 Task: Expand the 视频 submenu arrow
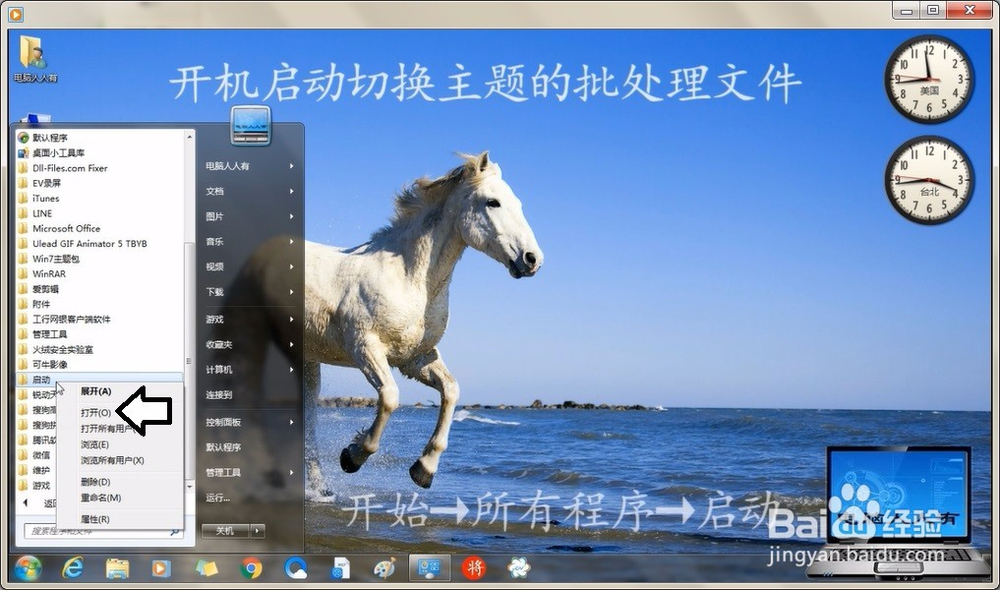point(291,267)
